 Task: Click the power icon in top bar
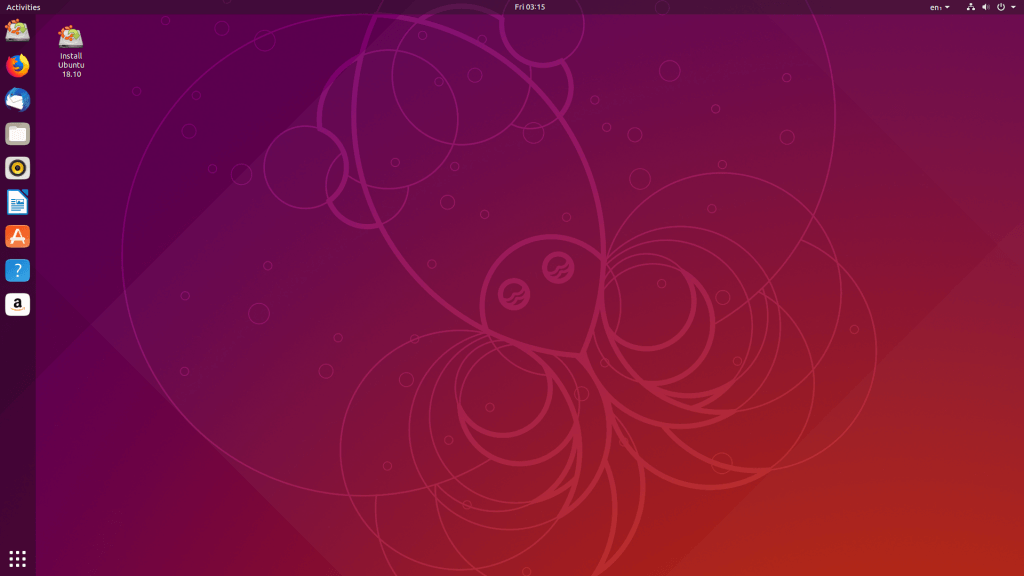(1001, 7)
